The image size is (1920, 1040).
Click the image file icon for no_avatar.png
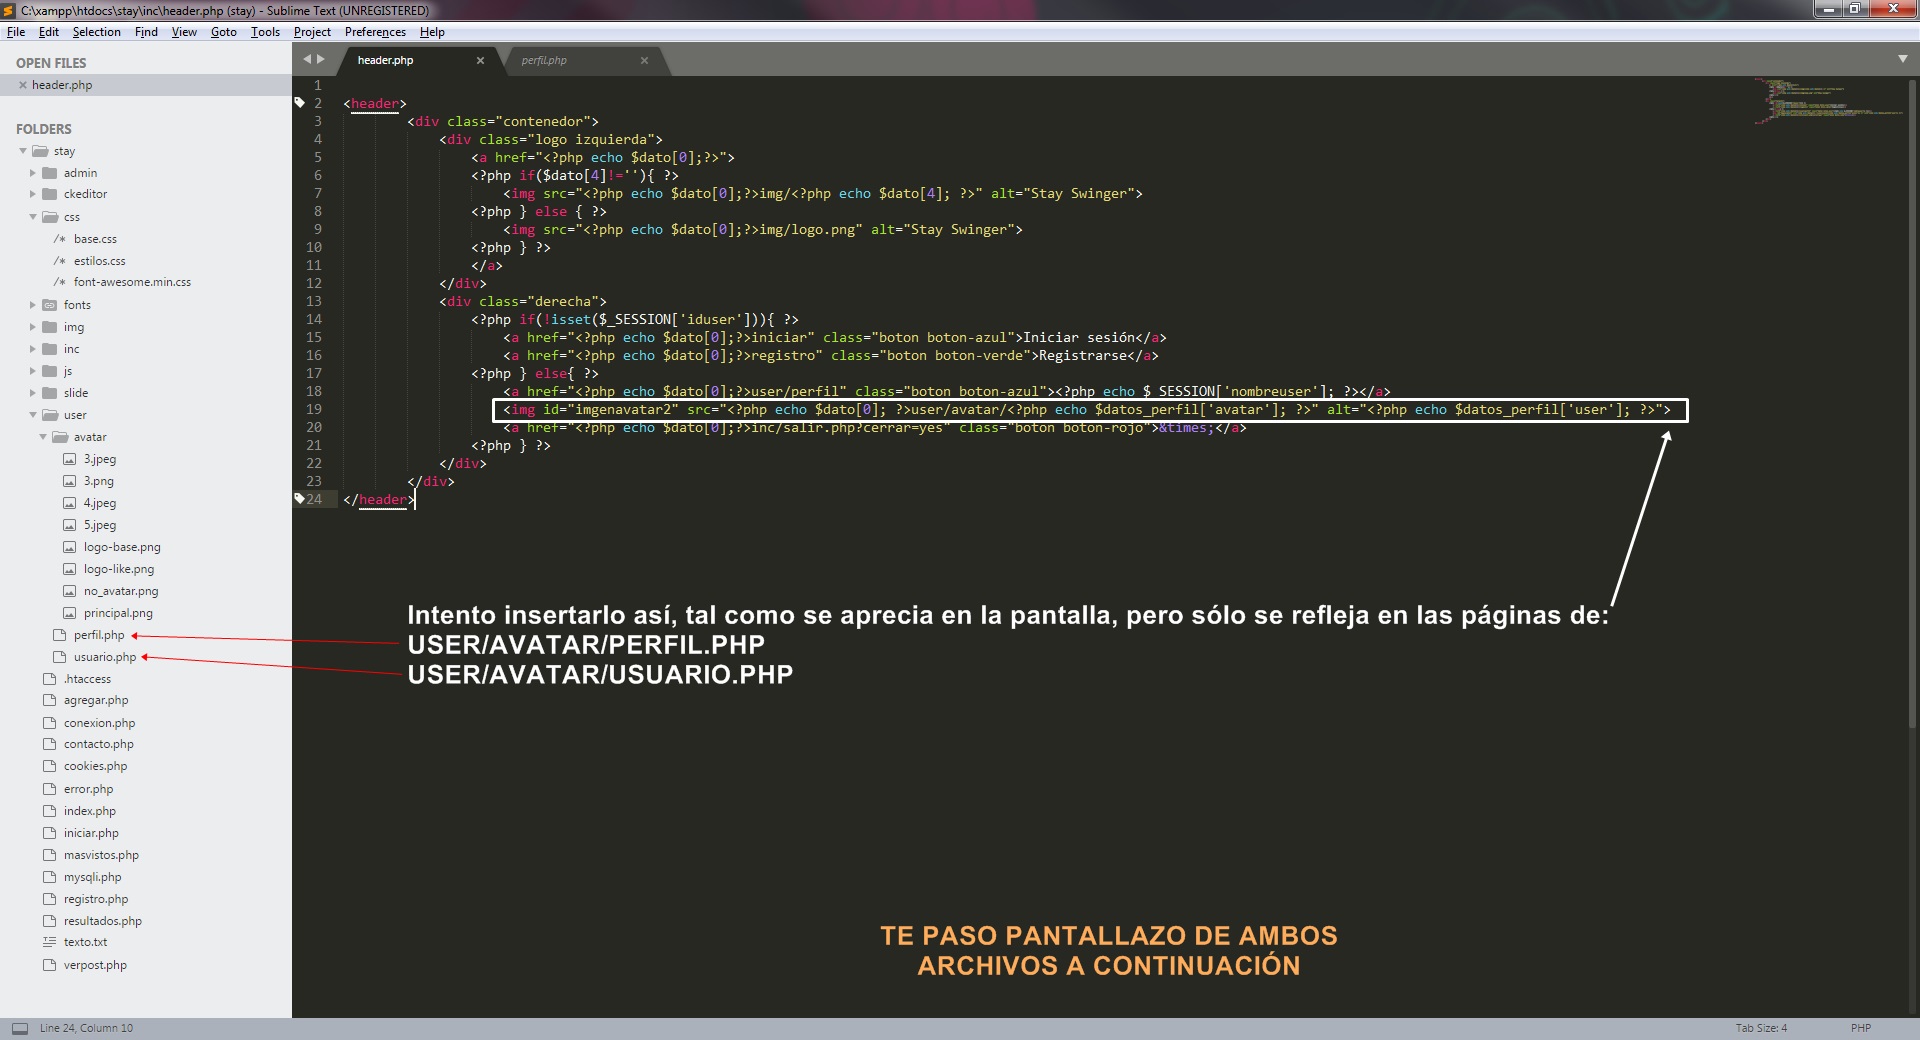(x=69, y=591)
